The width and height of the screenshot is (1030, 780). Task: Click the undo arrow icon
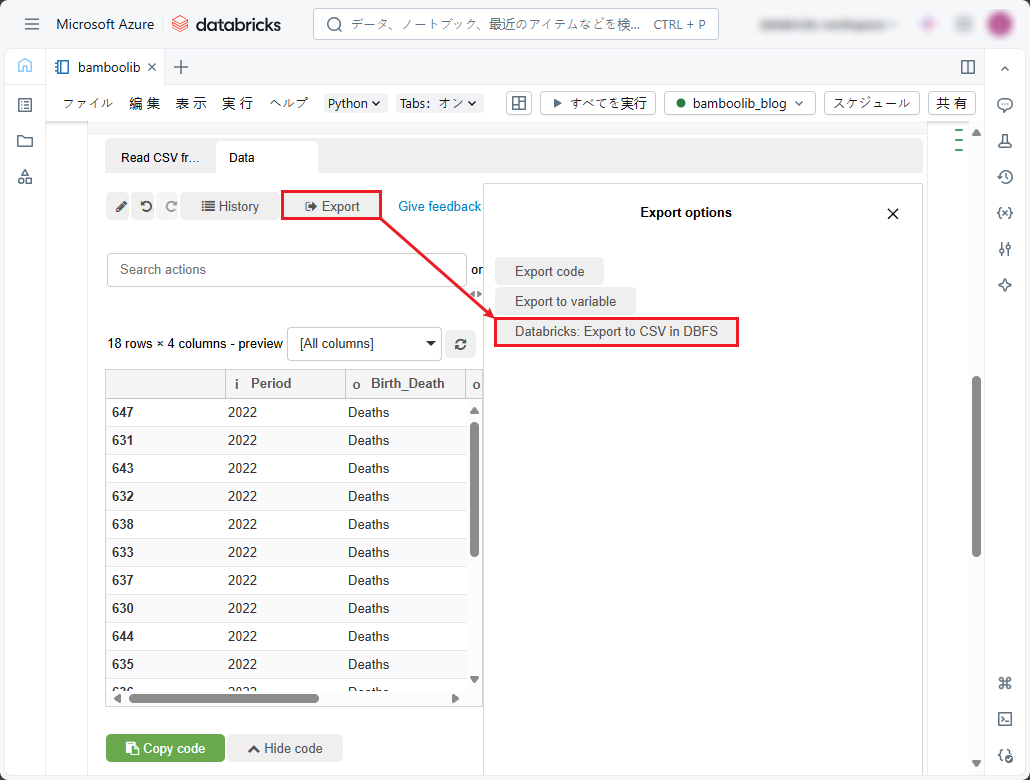tap(146, 207)
